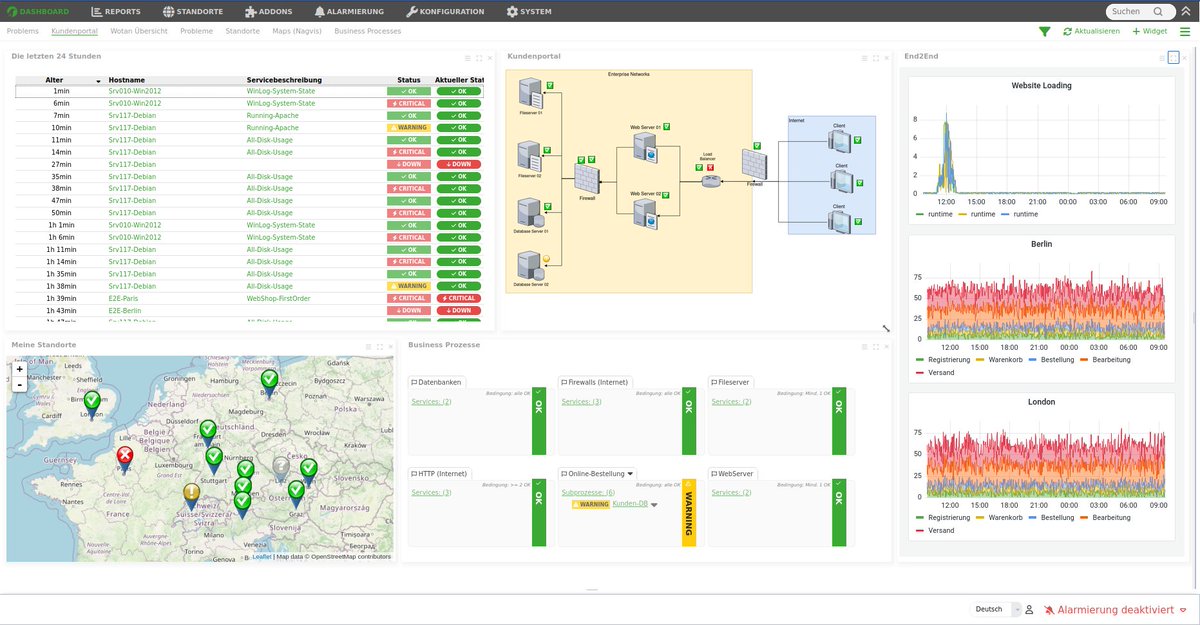Switch to the Probleme tab
The image size is (1200, 625).
[x=196, y=31]
